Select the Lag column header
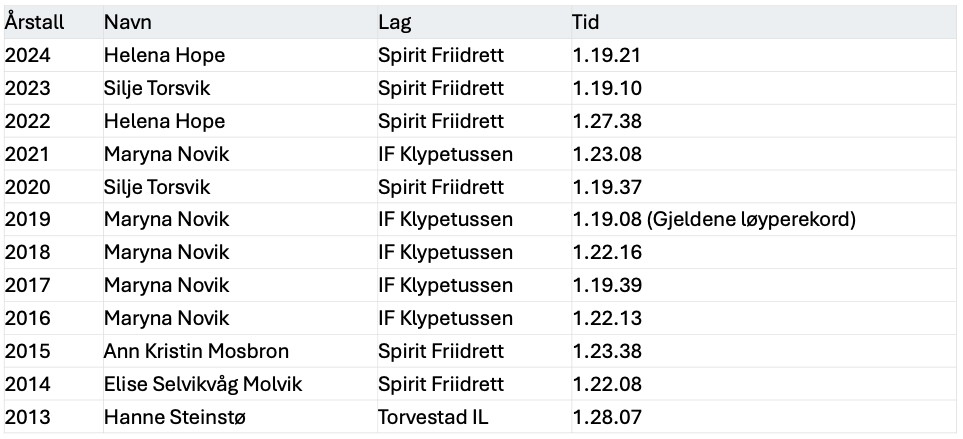Viewport: 963px width, 439px height. [x=474, y=22]
